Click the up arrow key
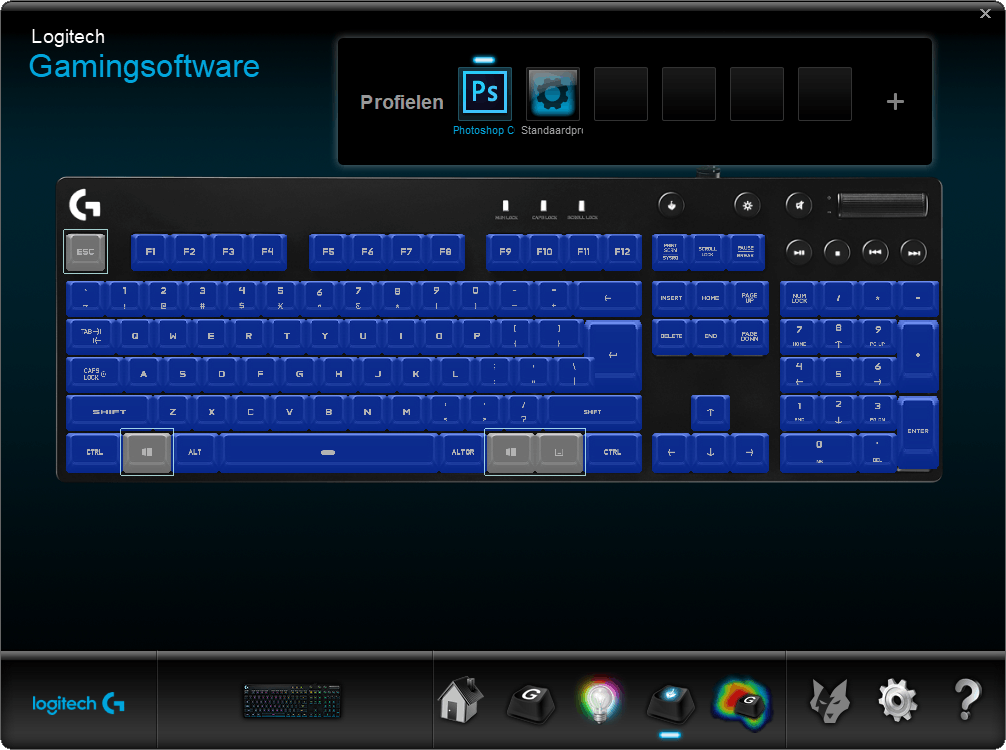 point(710,413)
